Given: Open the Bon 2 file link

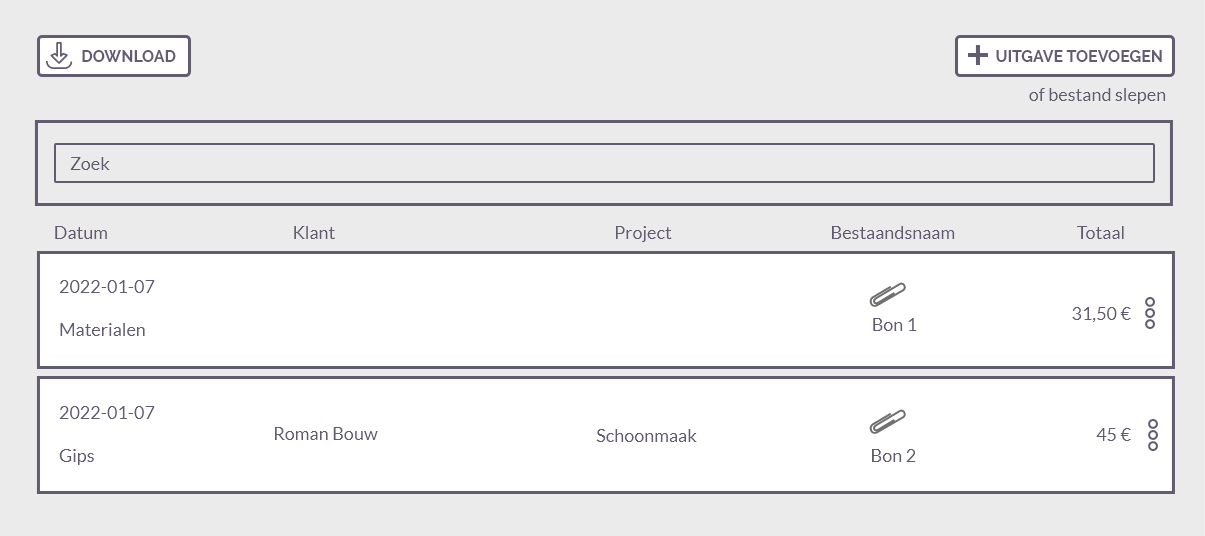Looking at the screenshot, I should 893,456.
